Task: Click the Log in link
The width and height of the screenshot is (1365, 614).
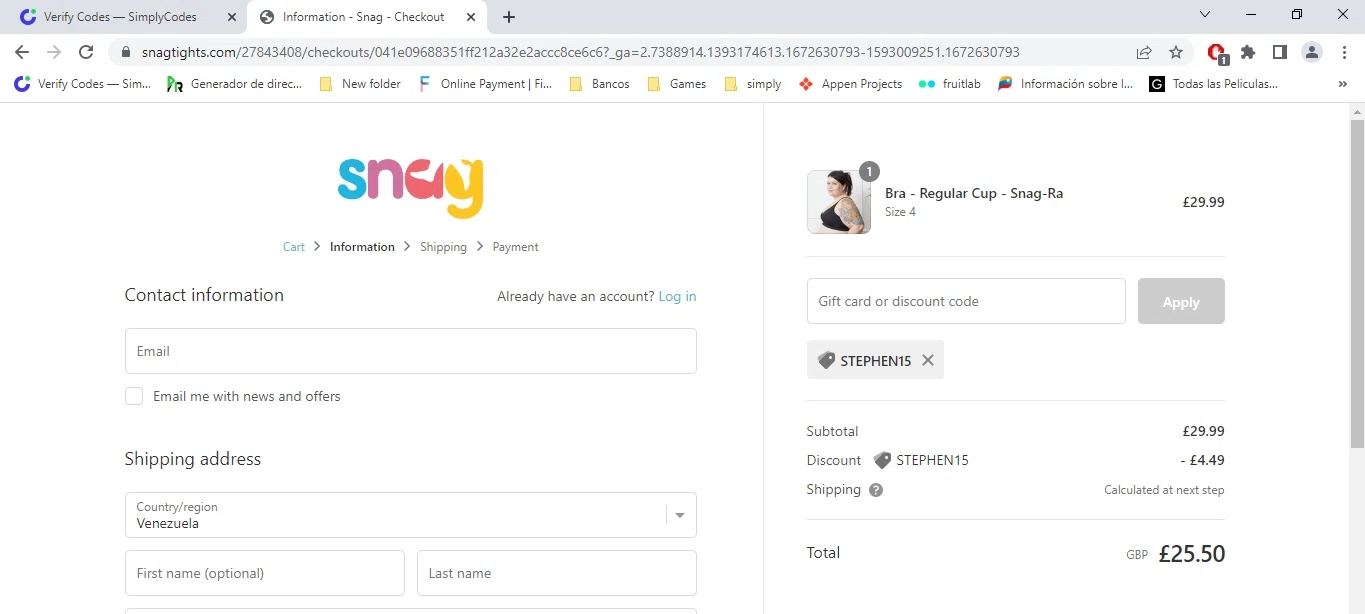Action: (677, 296)
